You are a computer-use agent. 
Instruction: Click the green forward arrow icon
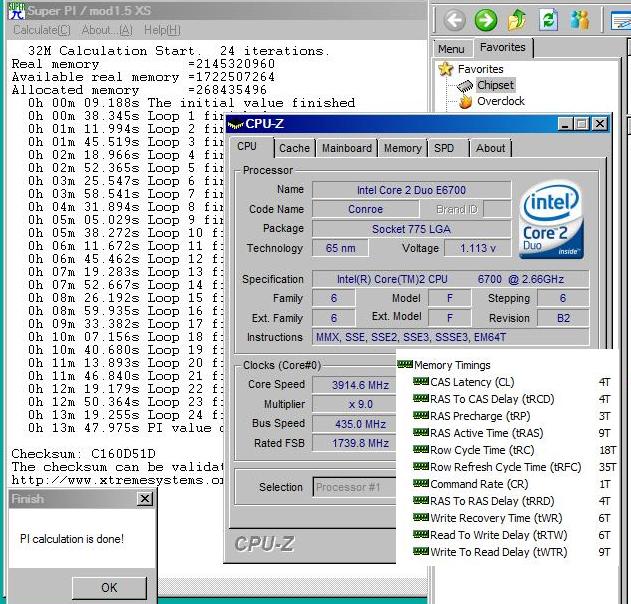(486, 20)
